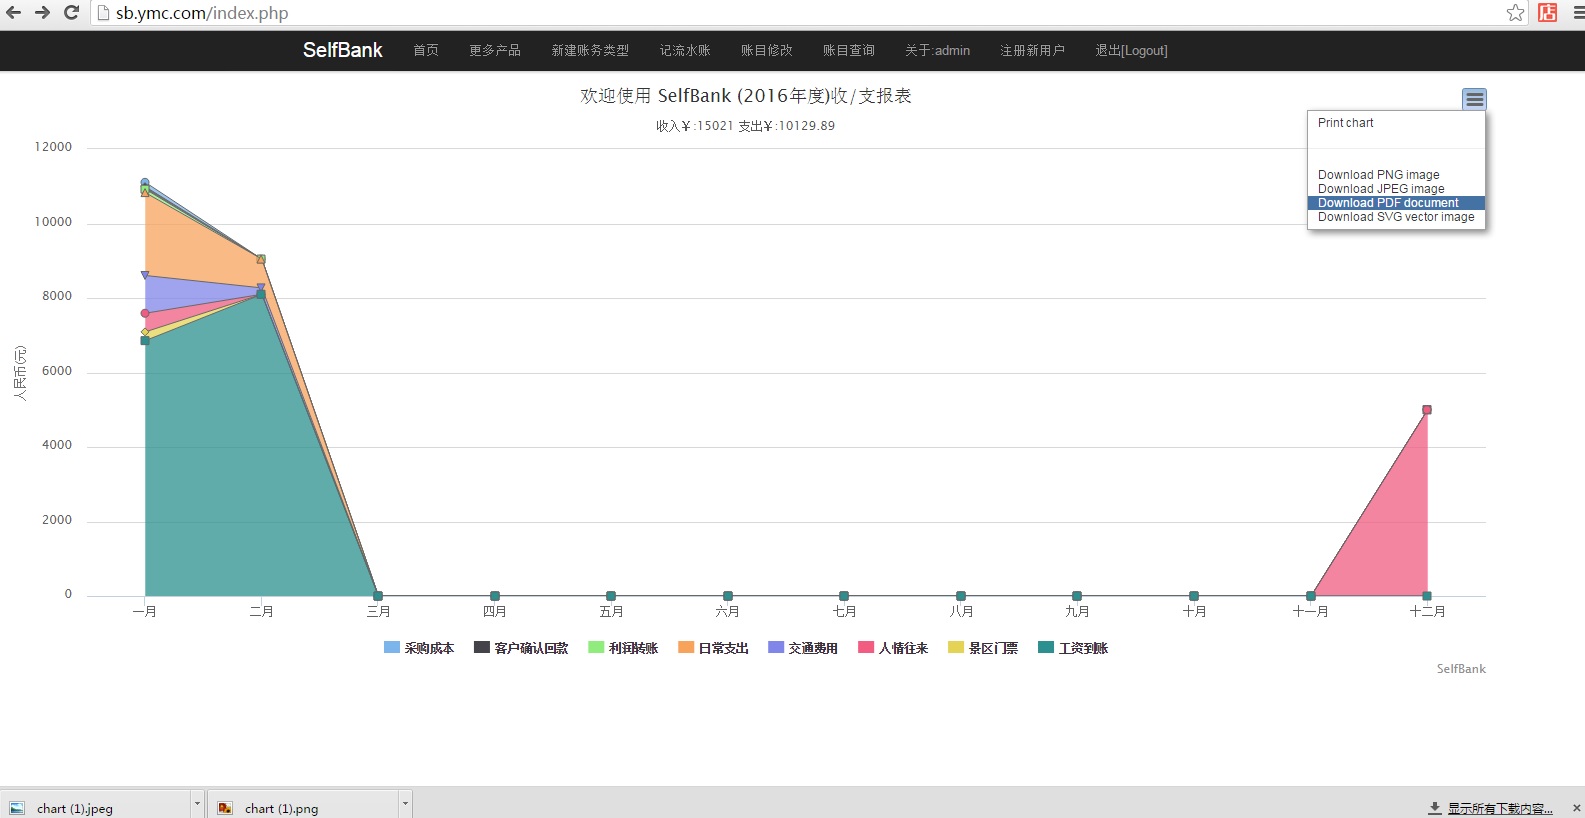Open the chart context menu hamburger button
Viewport: 1585px width, 818px height.
1474,99
